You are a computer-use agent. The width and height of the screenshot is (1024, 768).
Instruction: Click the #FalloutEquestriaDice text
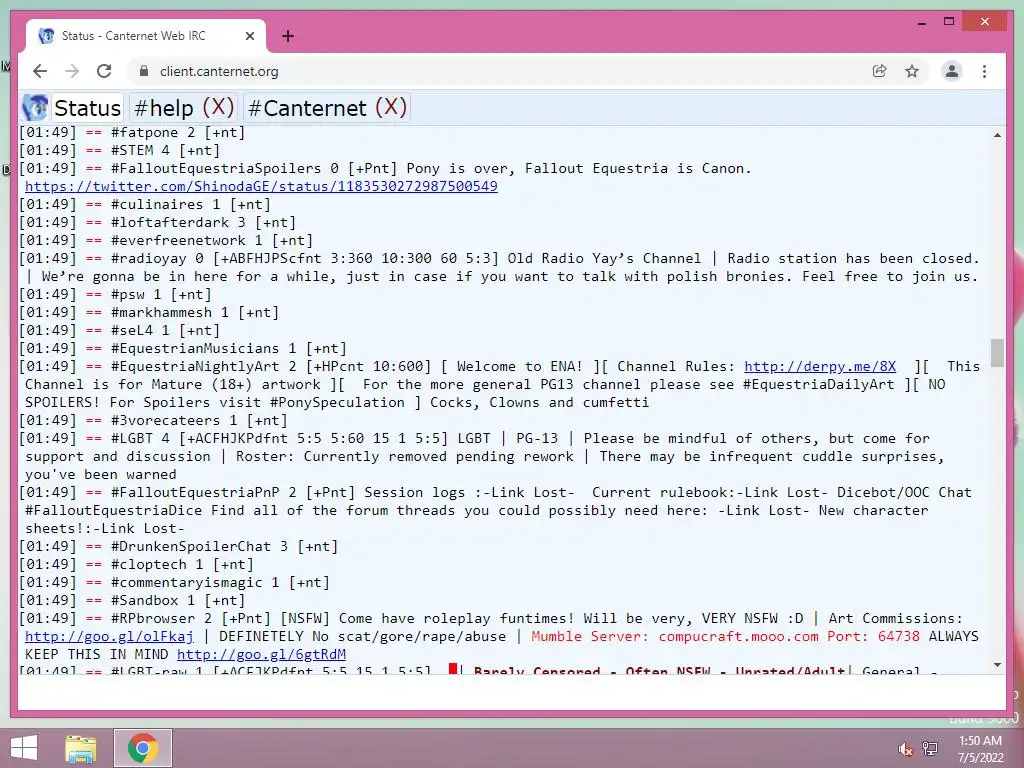114,511
